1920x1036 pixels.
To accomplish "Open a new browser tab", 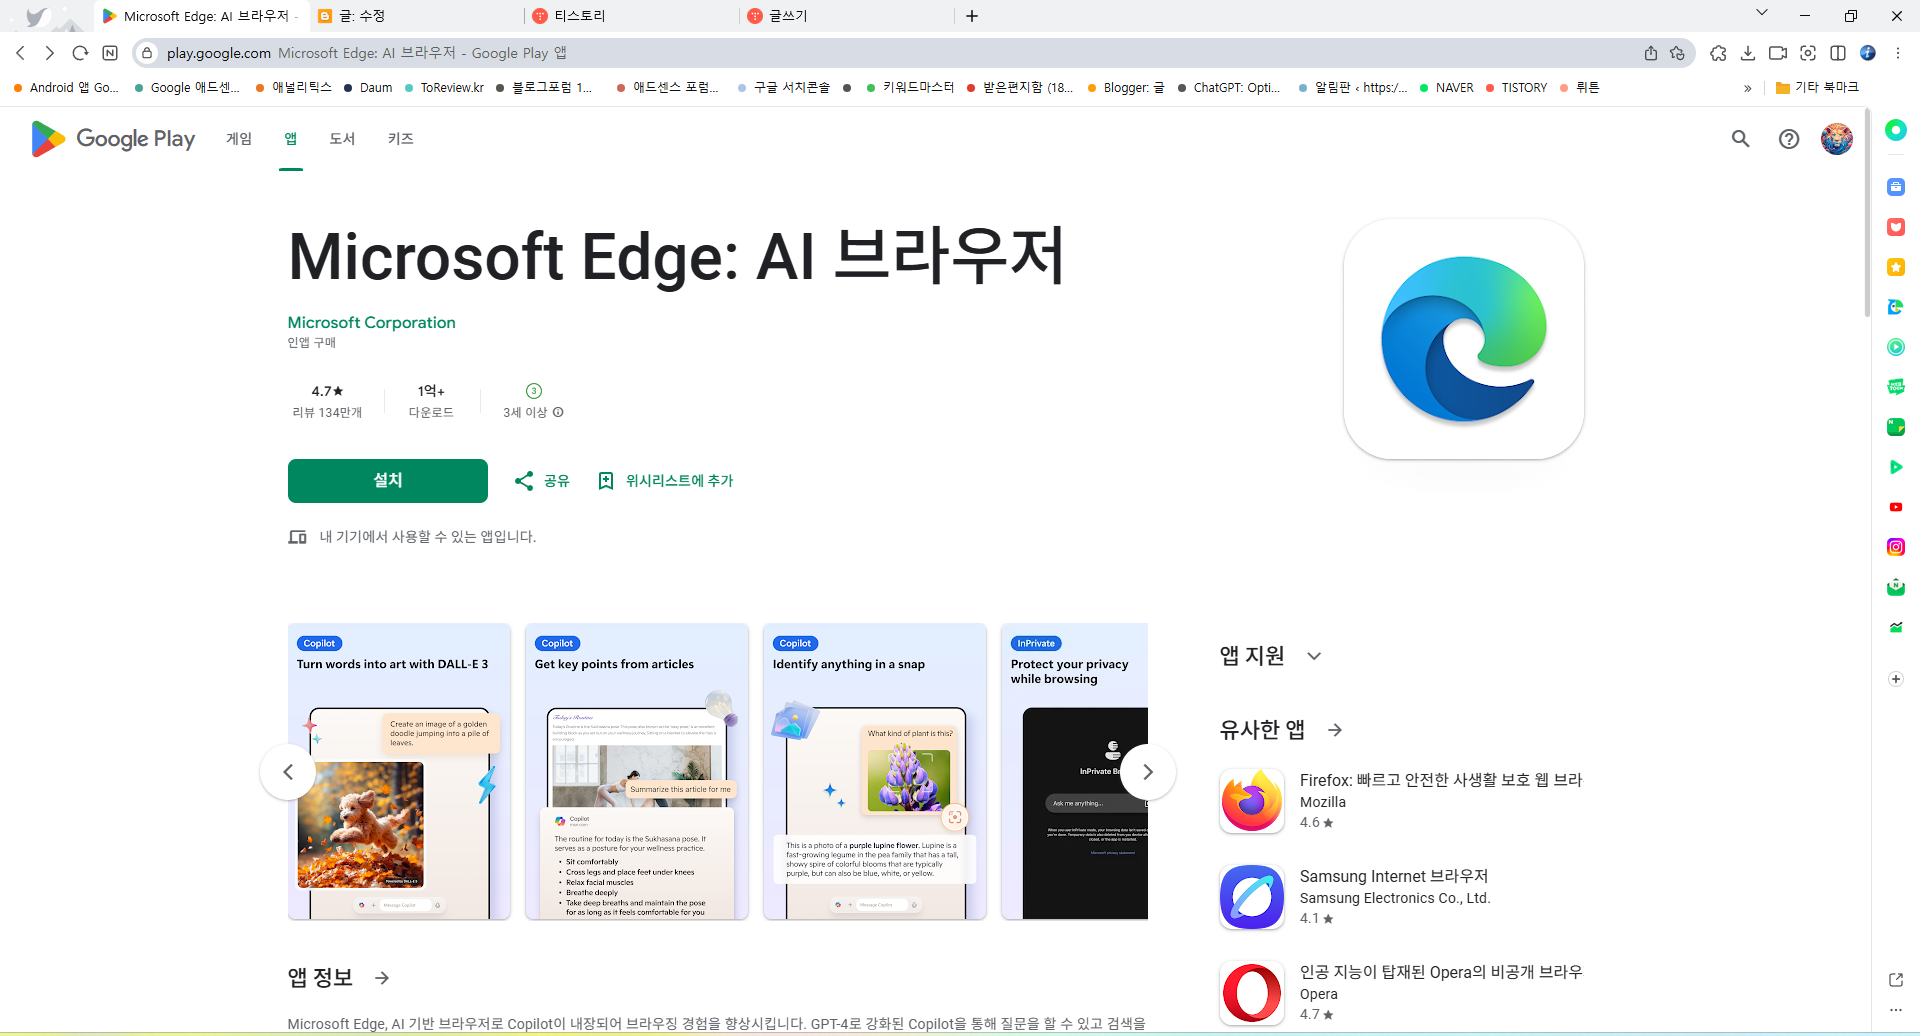I will point(972,16).
